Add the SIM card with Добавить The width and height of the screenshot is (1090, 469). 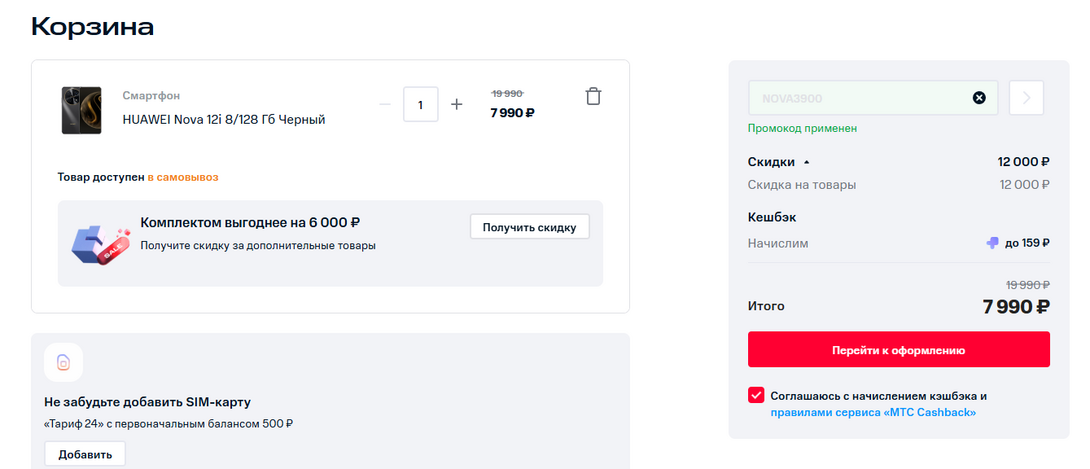point(85,454)
